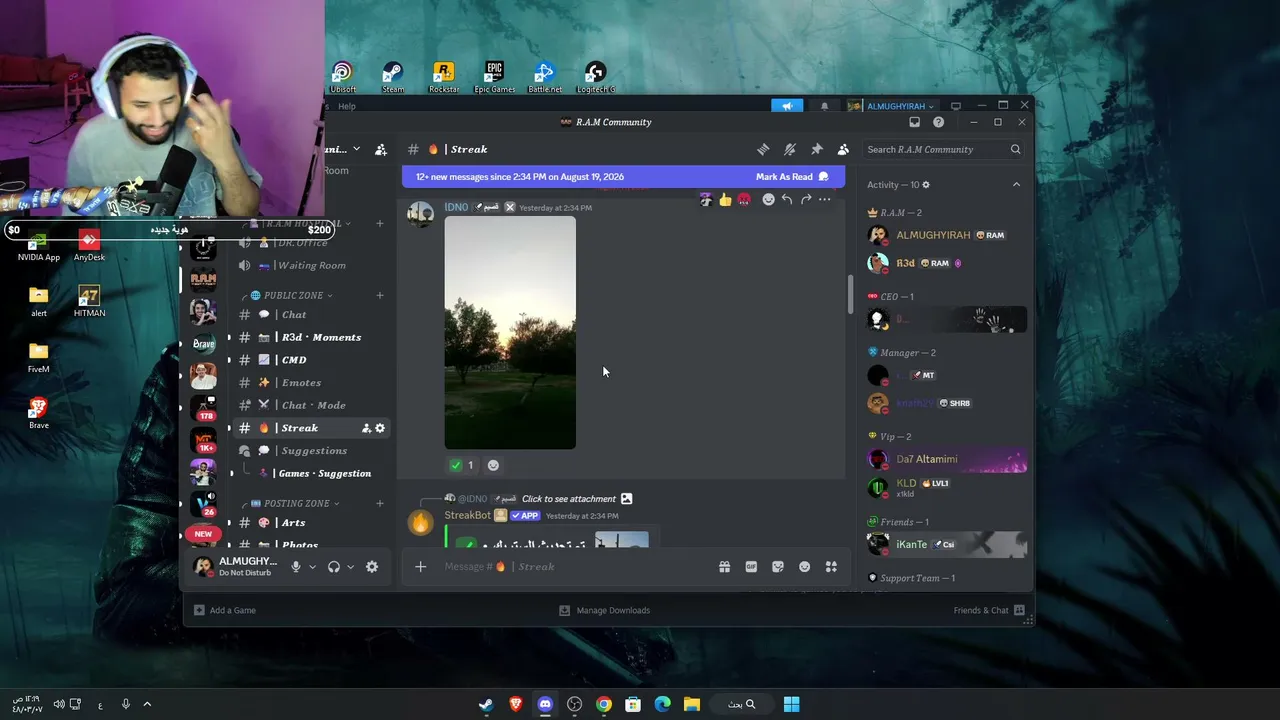Image resolution: width=1280 pixels, height=720 pixels.
Task: Open the Activity settings gear in member list
Action: point(926,185)
